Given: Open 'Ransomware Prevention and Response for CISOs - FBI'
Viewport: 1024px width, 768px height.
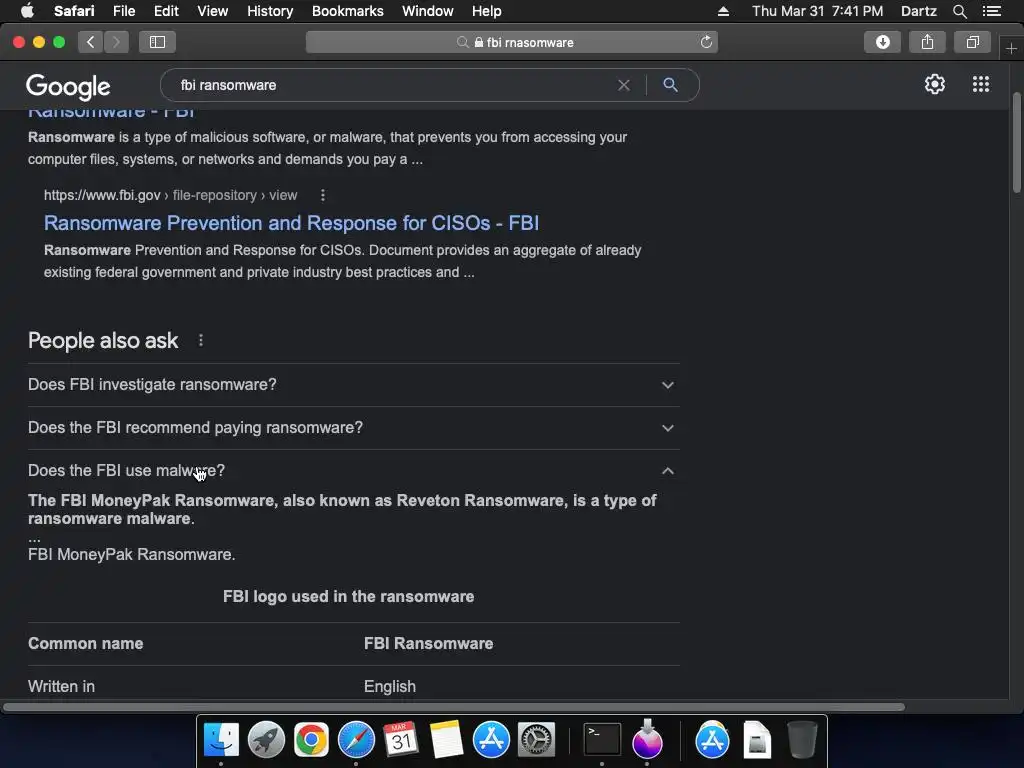Looking at the screenshot, I should (x=291, y=223).
